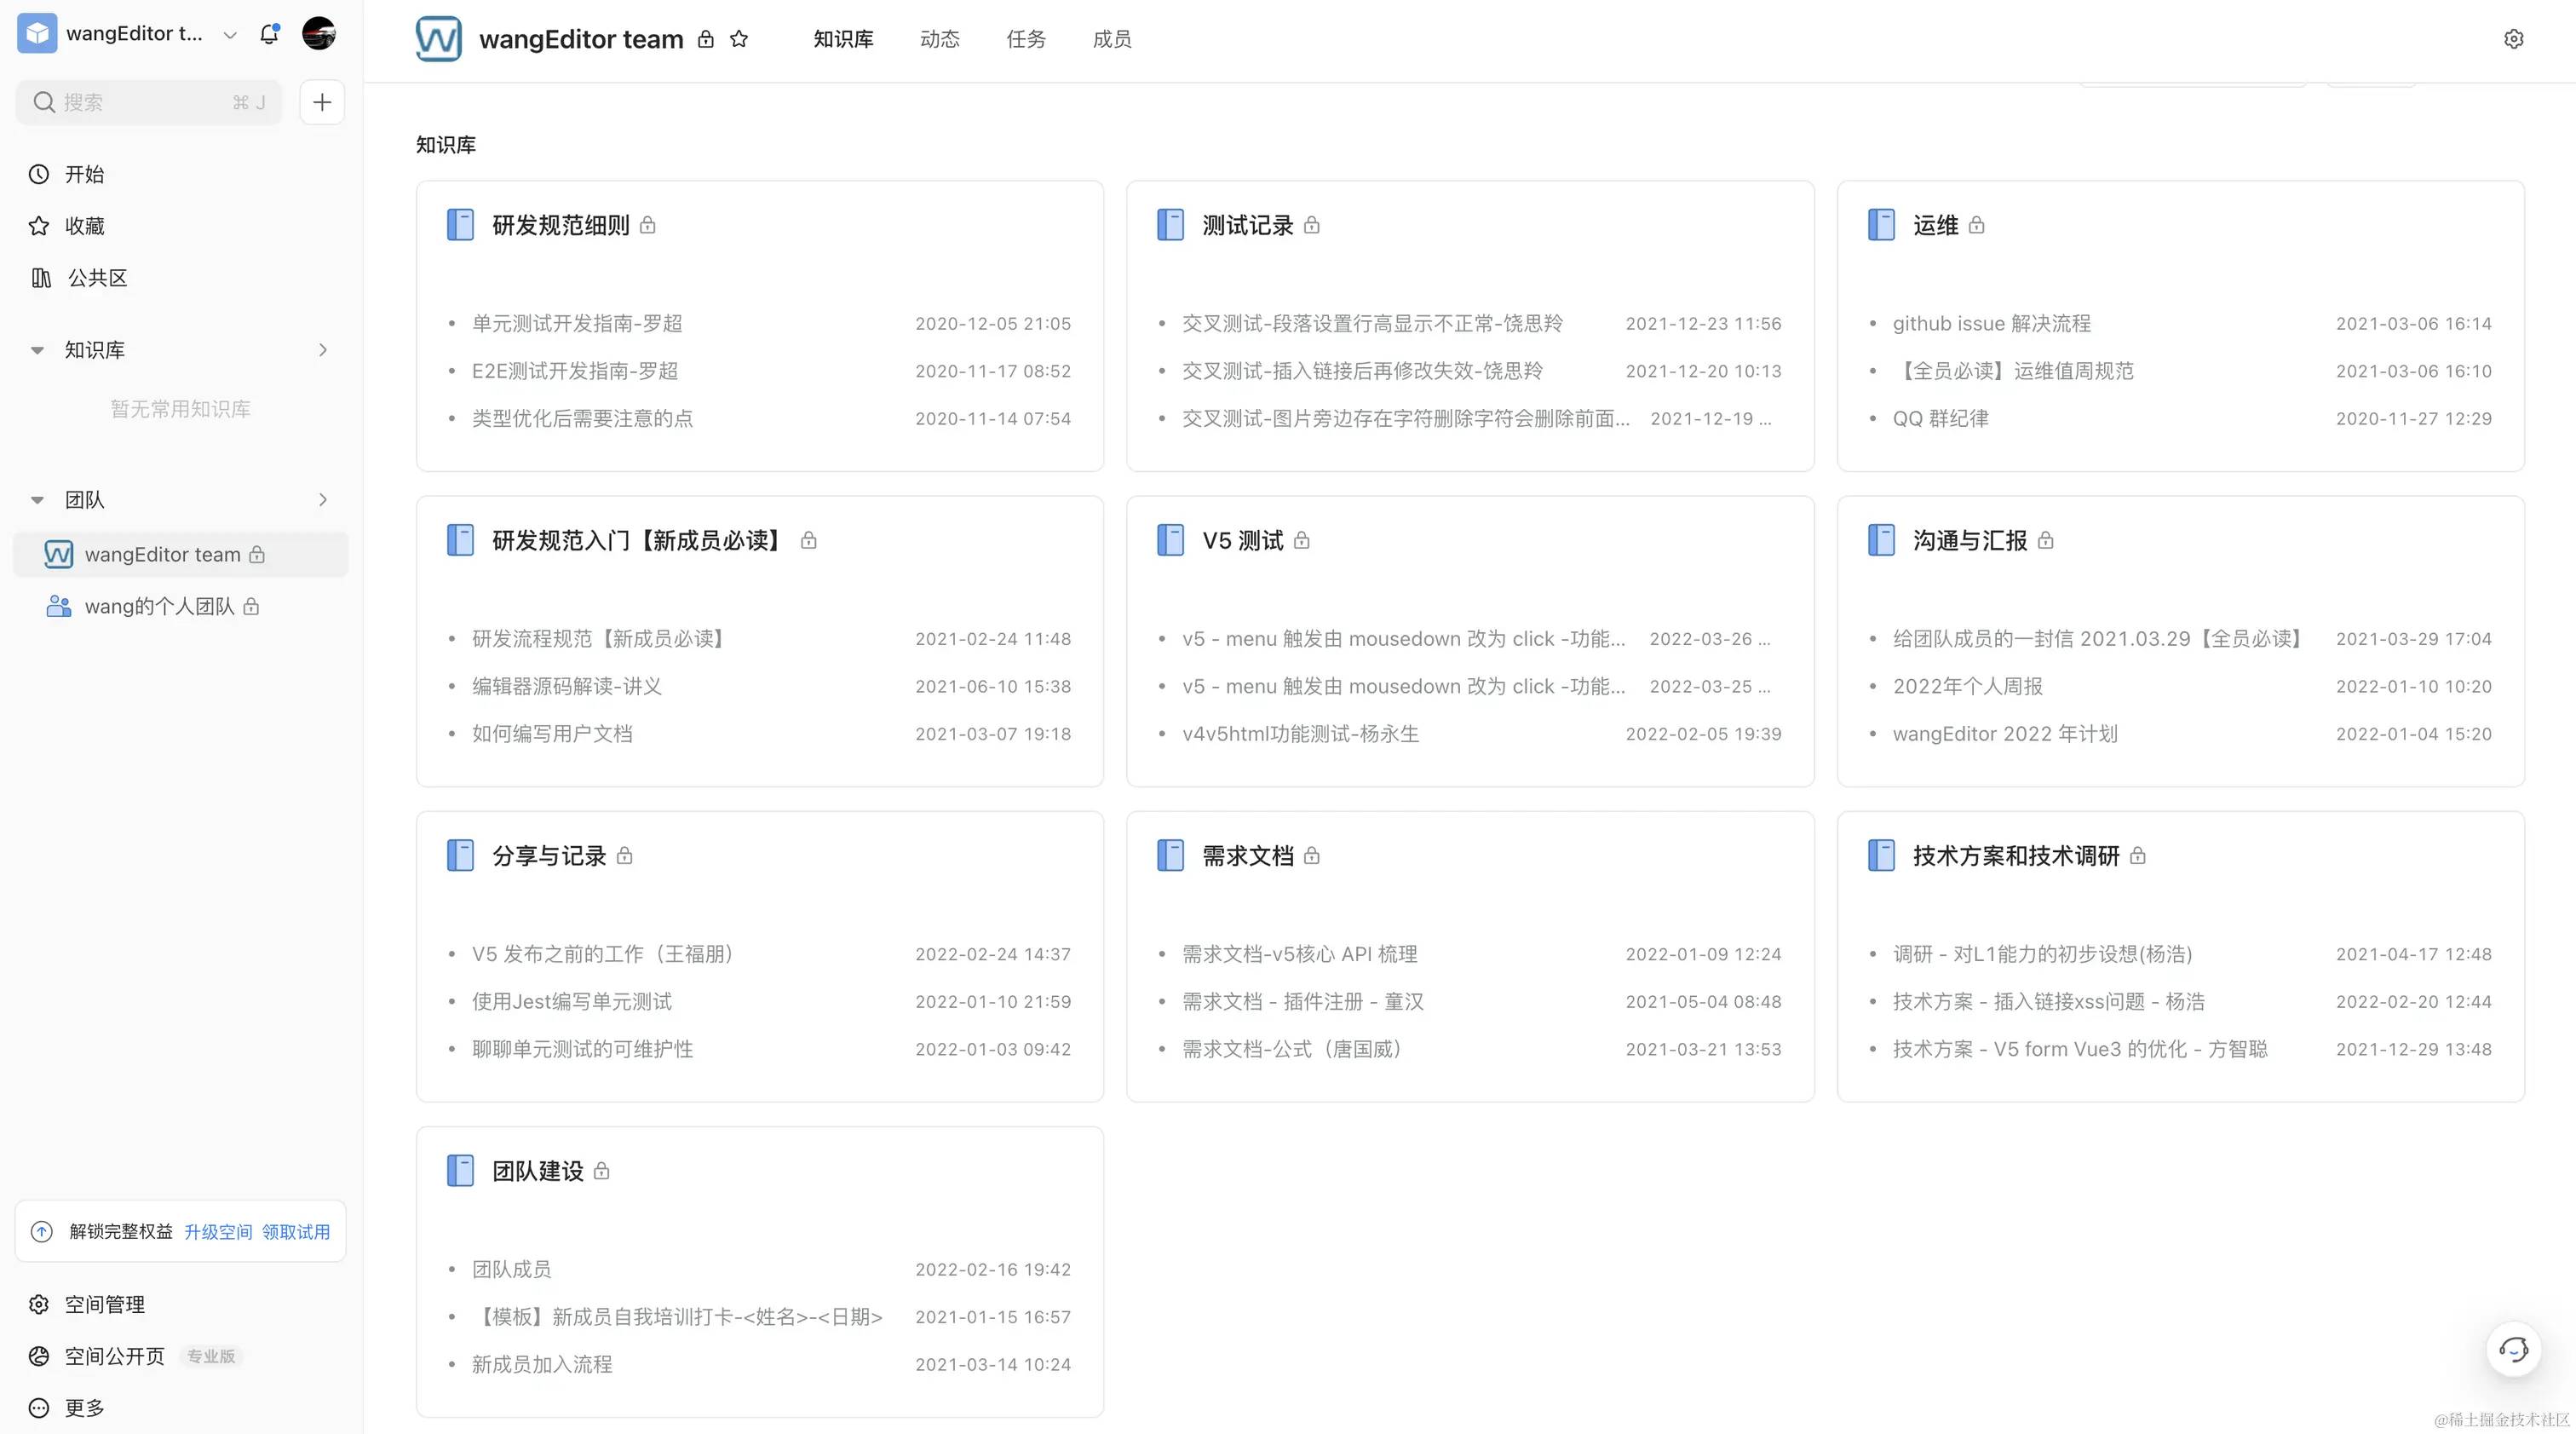2576x1434 pixels.
Task: Click lock icon beside 运维 title
Action: (x=1976, y=225)
